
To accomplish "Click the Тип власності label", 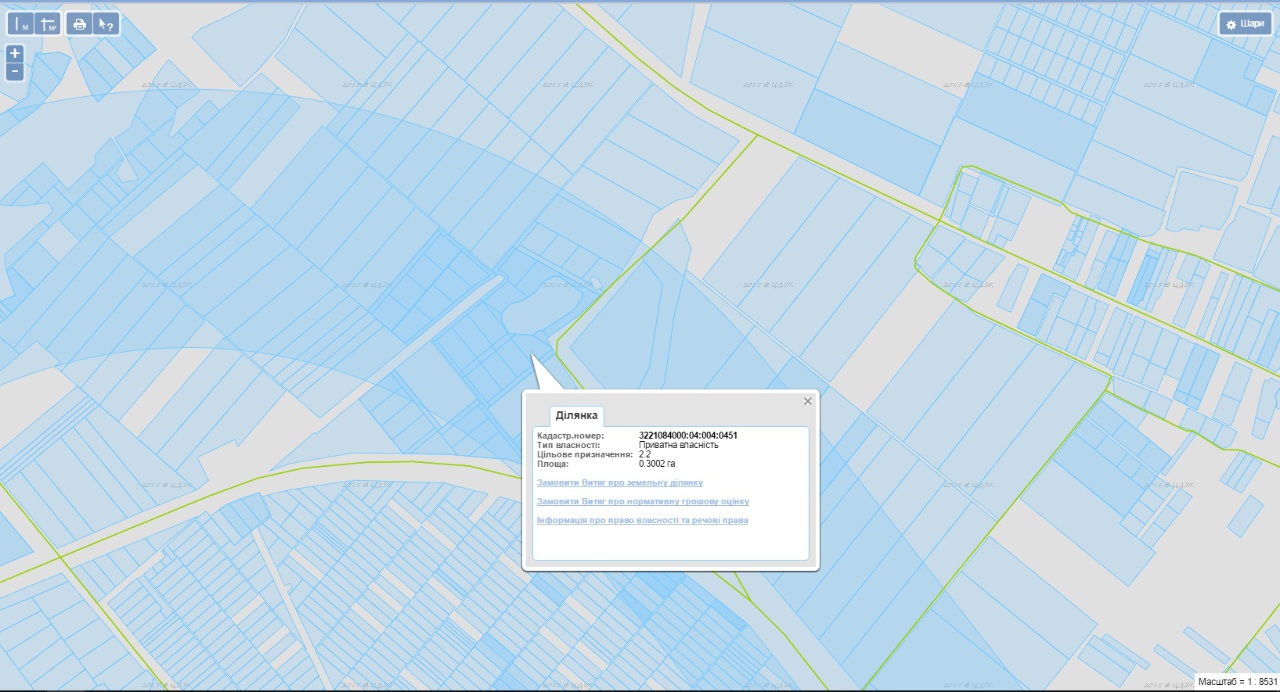I will pos(569,445).
